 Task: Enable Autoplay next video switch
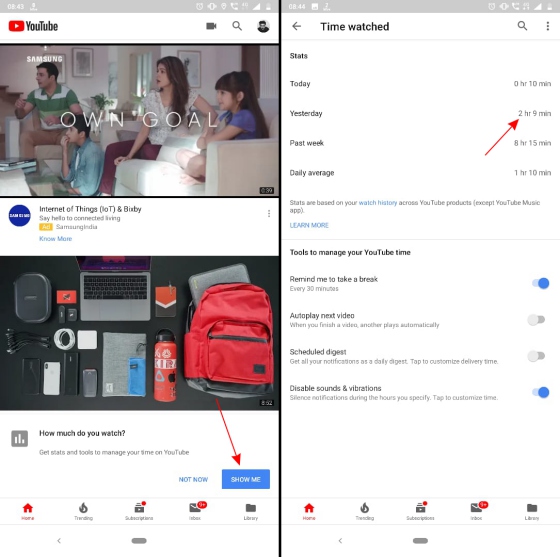[536, 320]
